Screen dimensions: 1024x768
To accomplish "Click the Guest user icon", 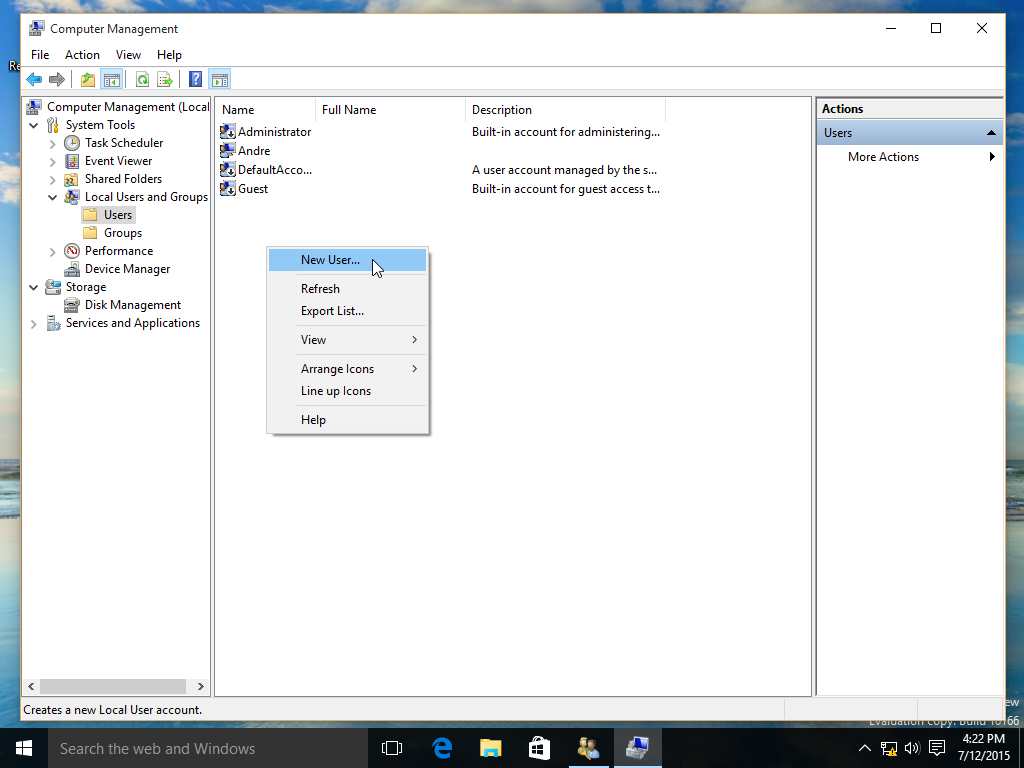I will point(227,189).
